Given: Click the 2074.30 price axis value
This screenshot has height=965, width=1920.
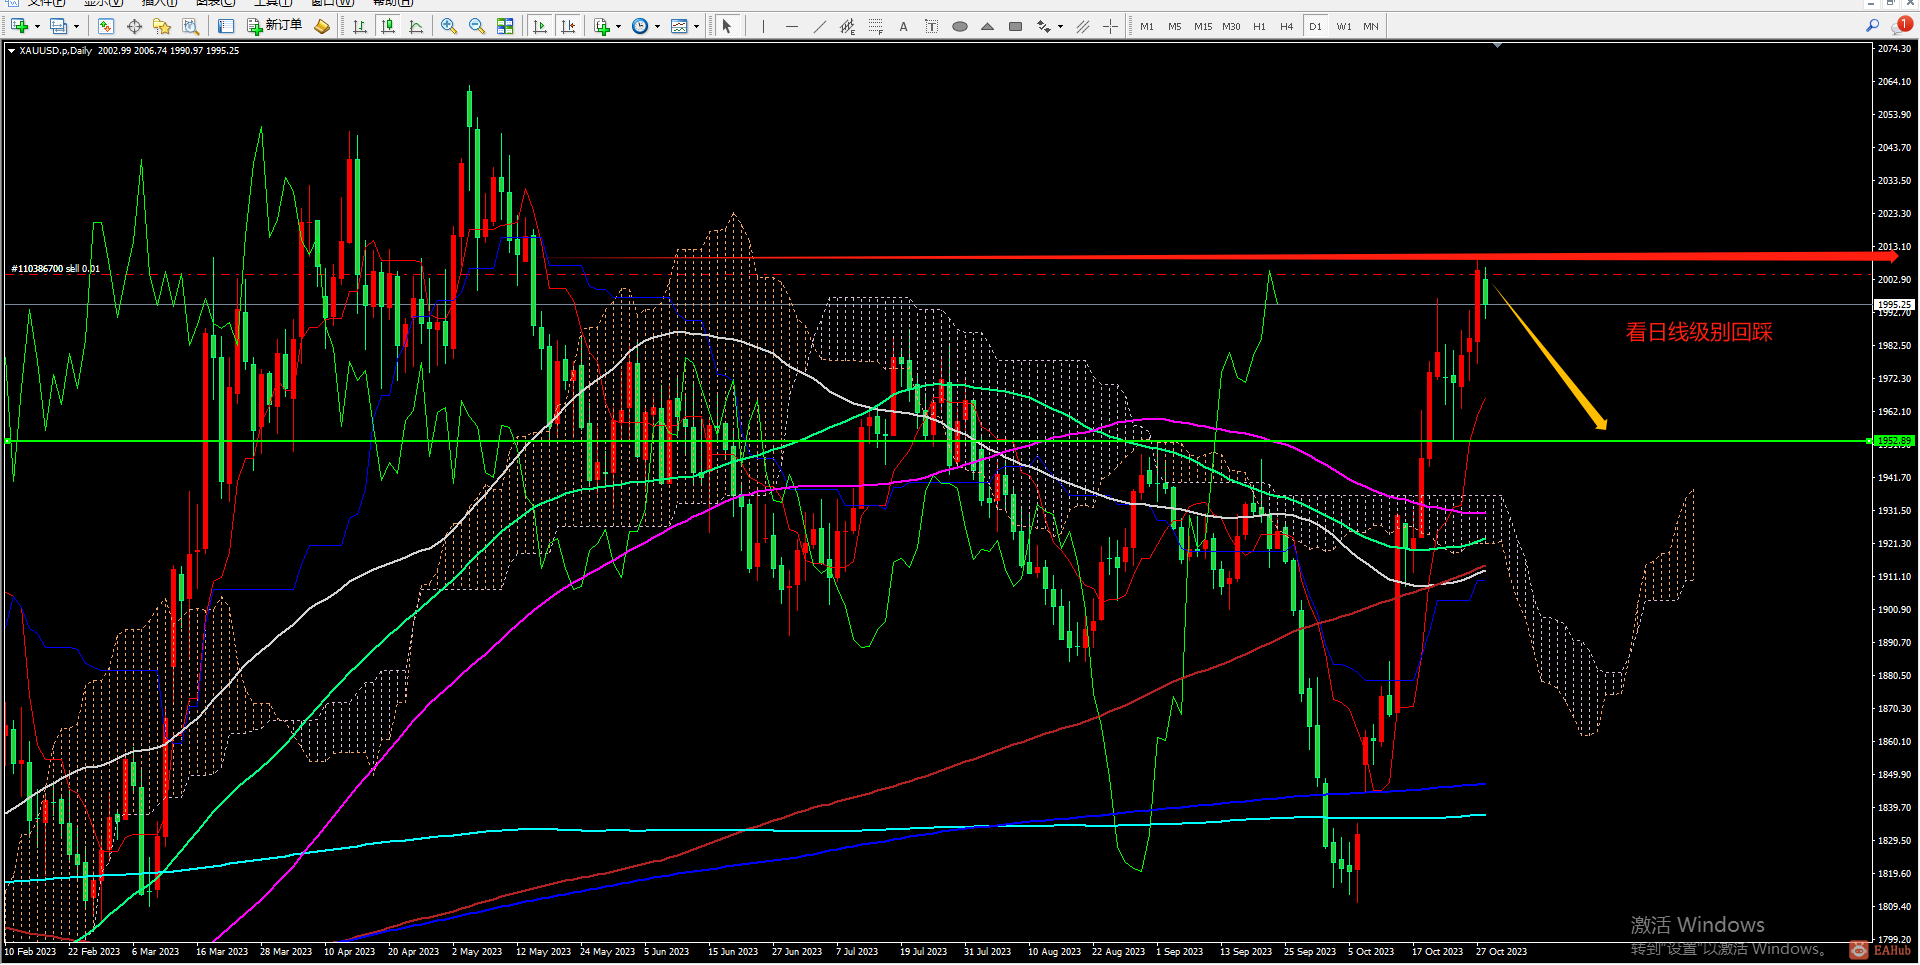Looking at the screenshot, I should pyautogui.click(x=1895, y=48).
